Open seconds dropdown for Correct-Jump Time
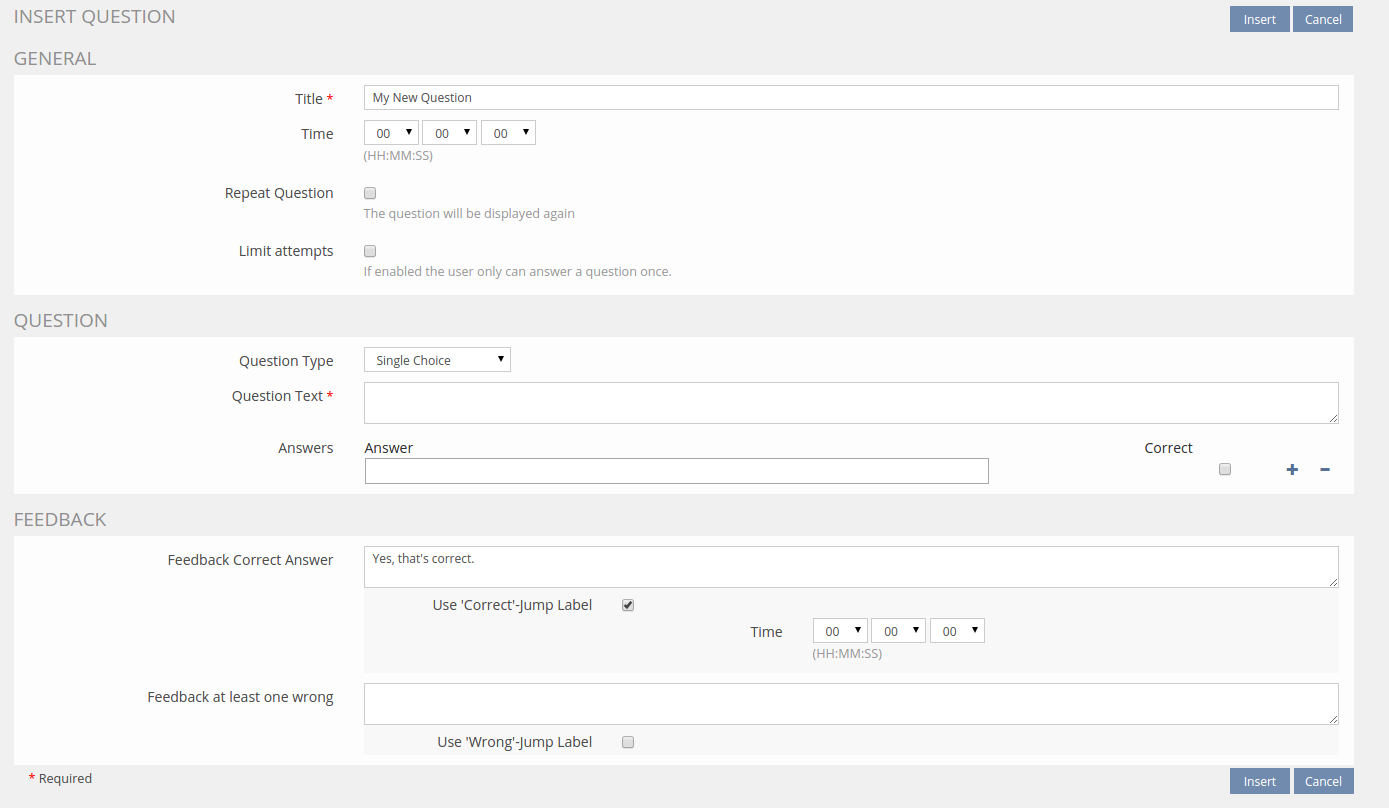 (957, 631)
